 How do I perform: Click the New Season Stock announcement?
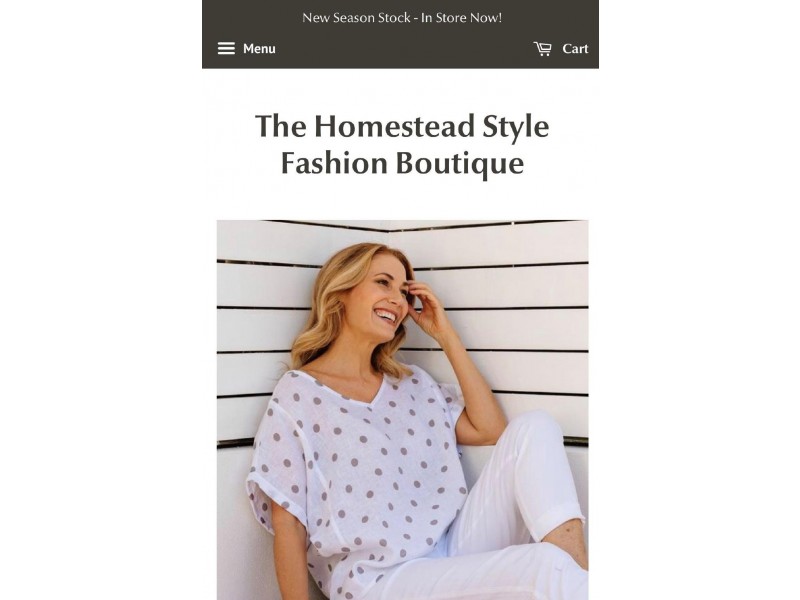(402, 18)
